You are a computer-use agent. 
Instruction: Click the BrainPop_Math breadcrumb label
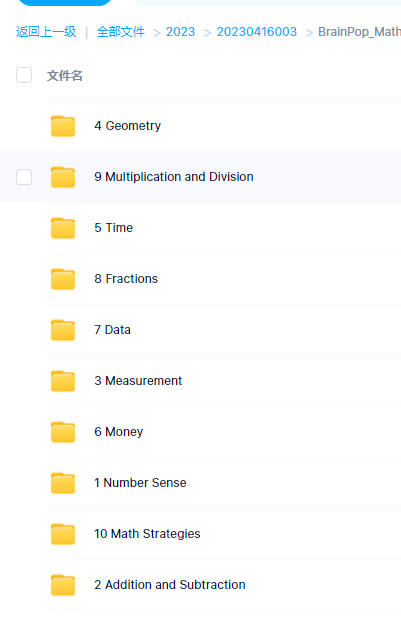tap(359, 32)
